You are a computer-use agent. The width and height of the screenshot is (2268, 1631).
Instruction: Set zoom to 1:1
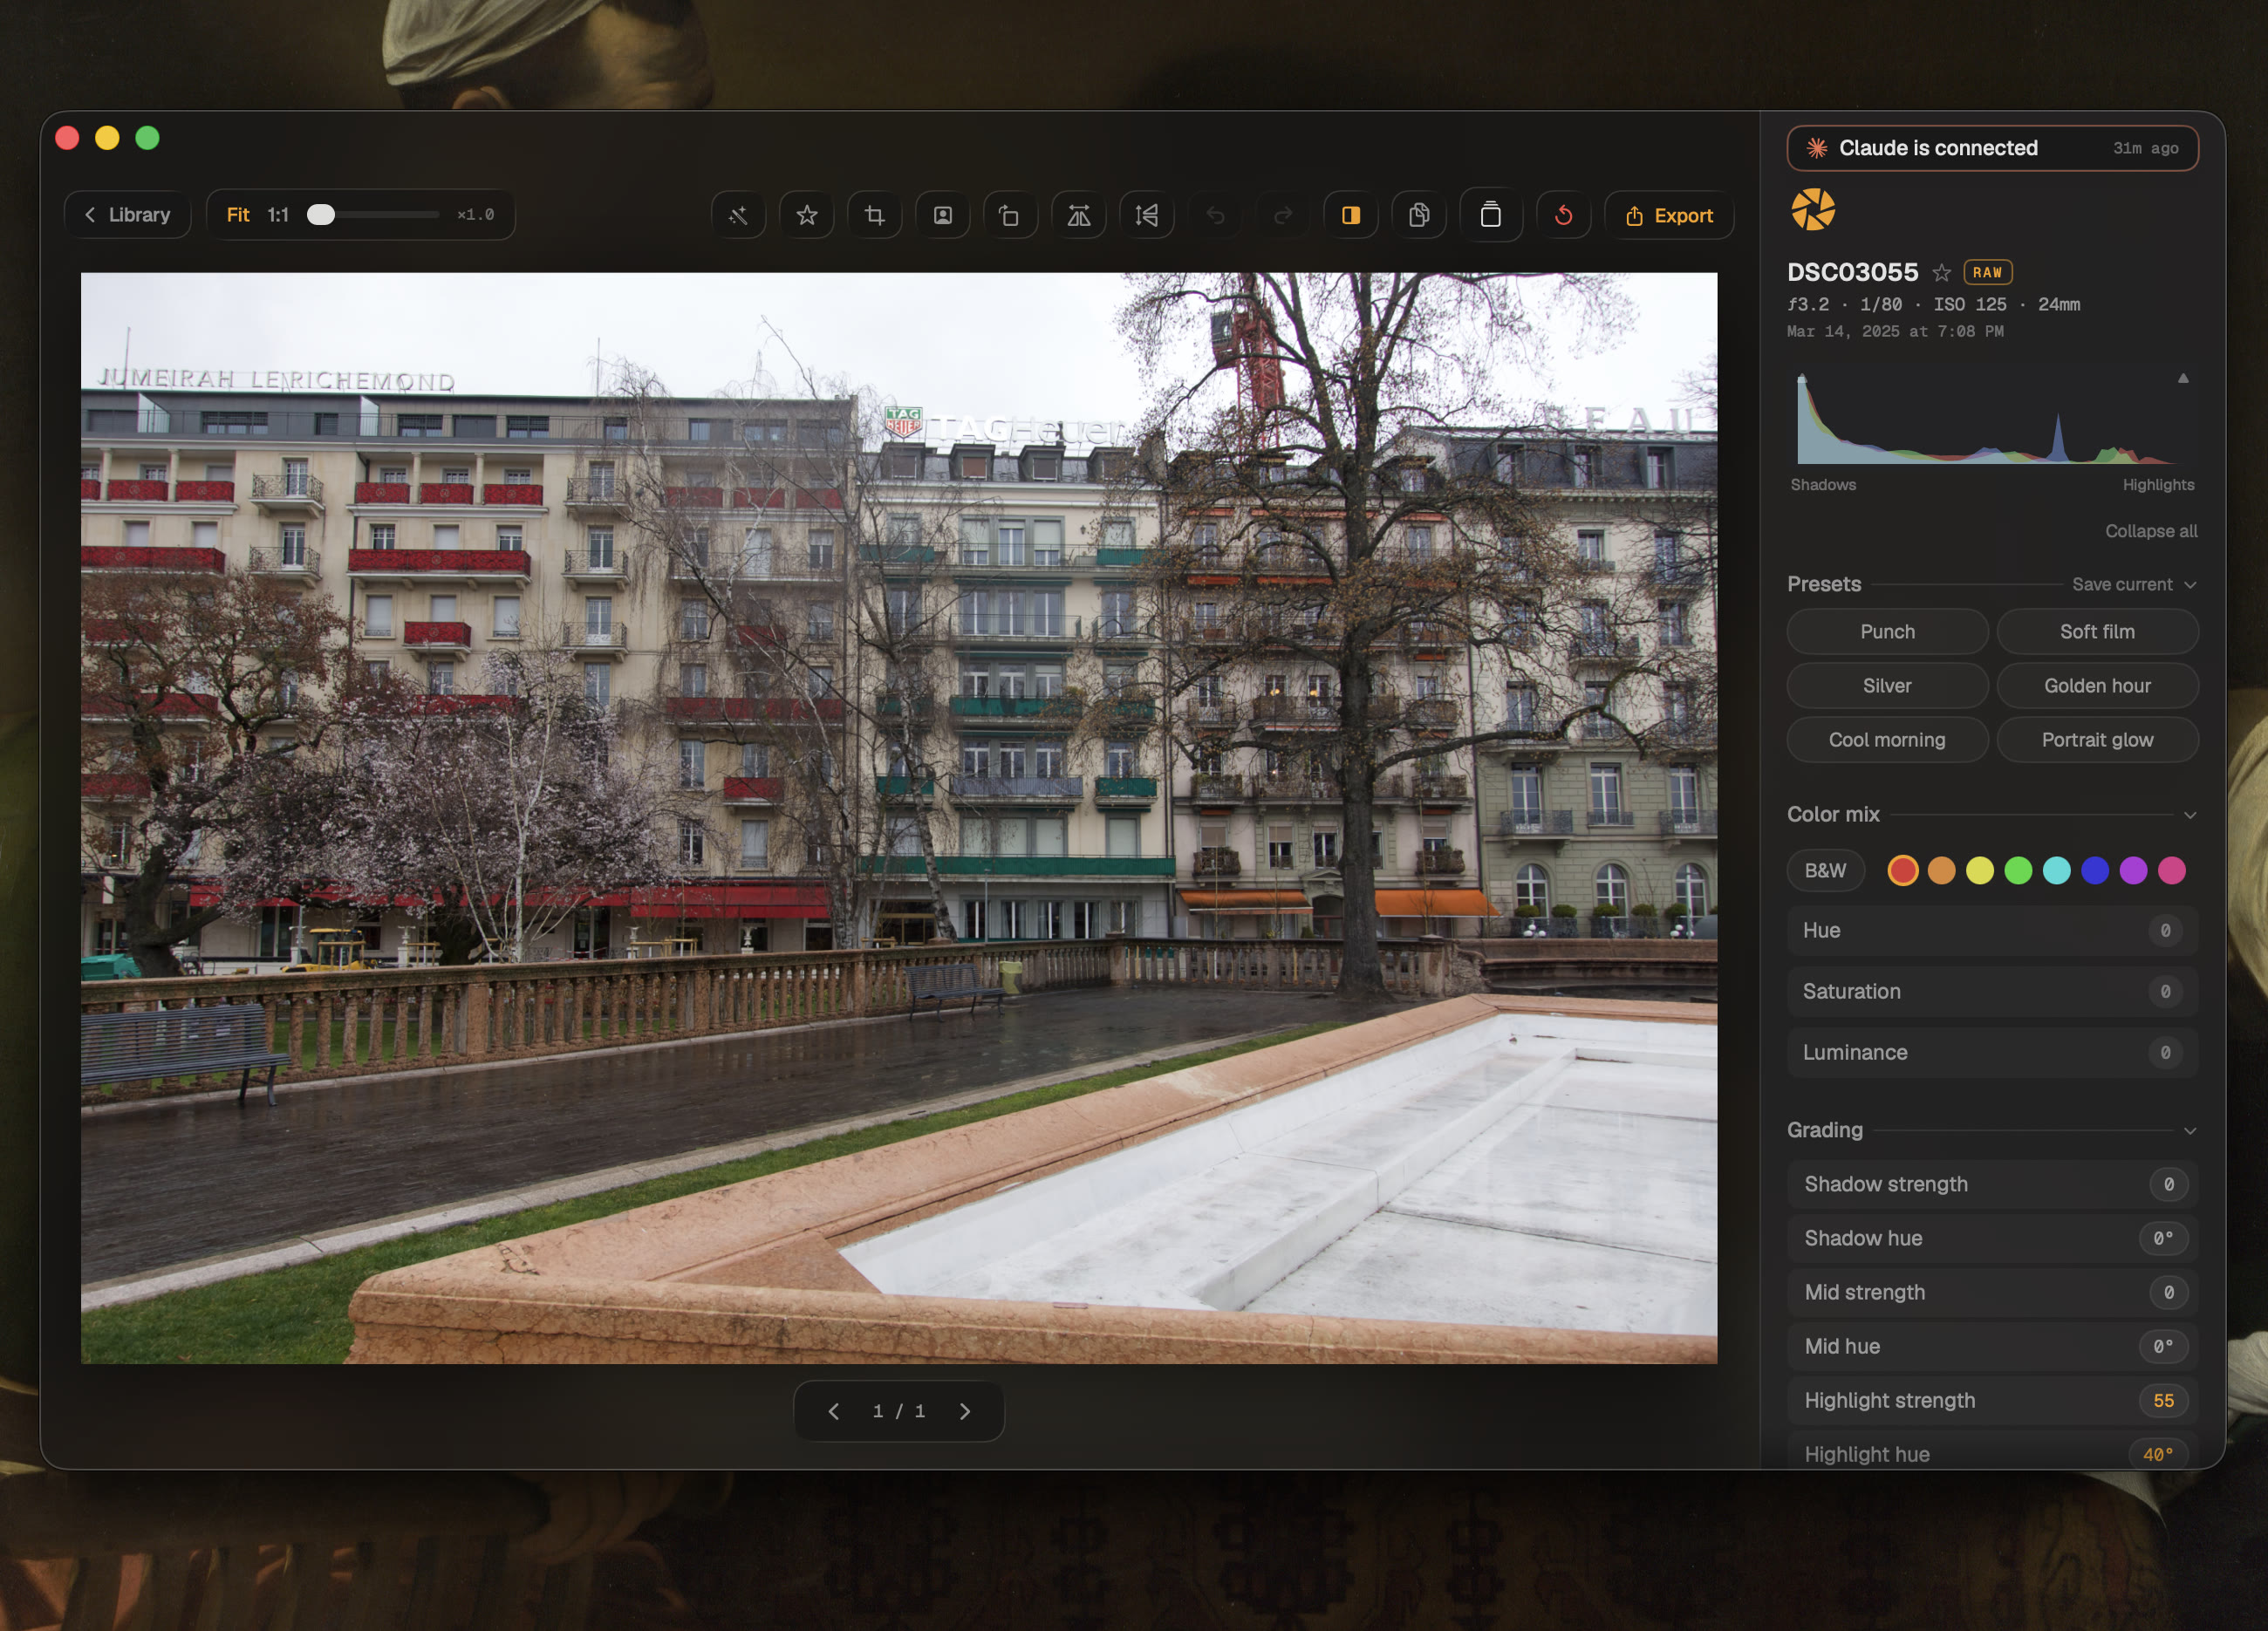[x=277, y=215]
